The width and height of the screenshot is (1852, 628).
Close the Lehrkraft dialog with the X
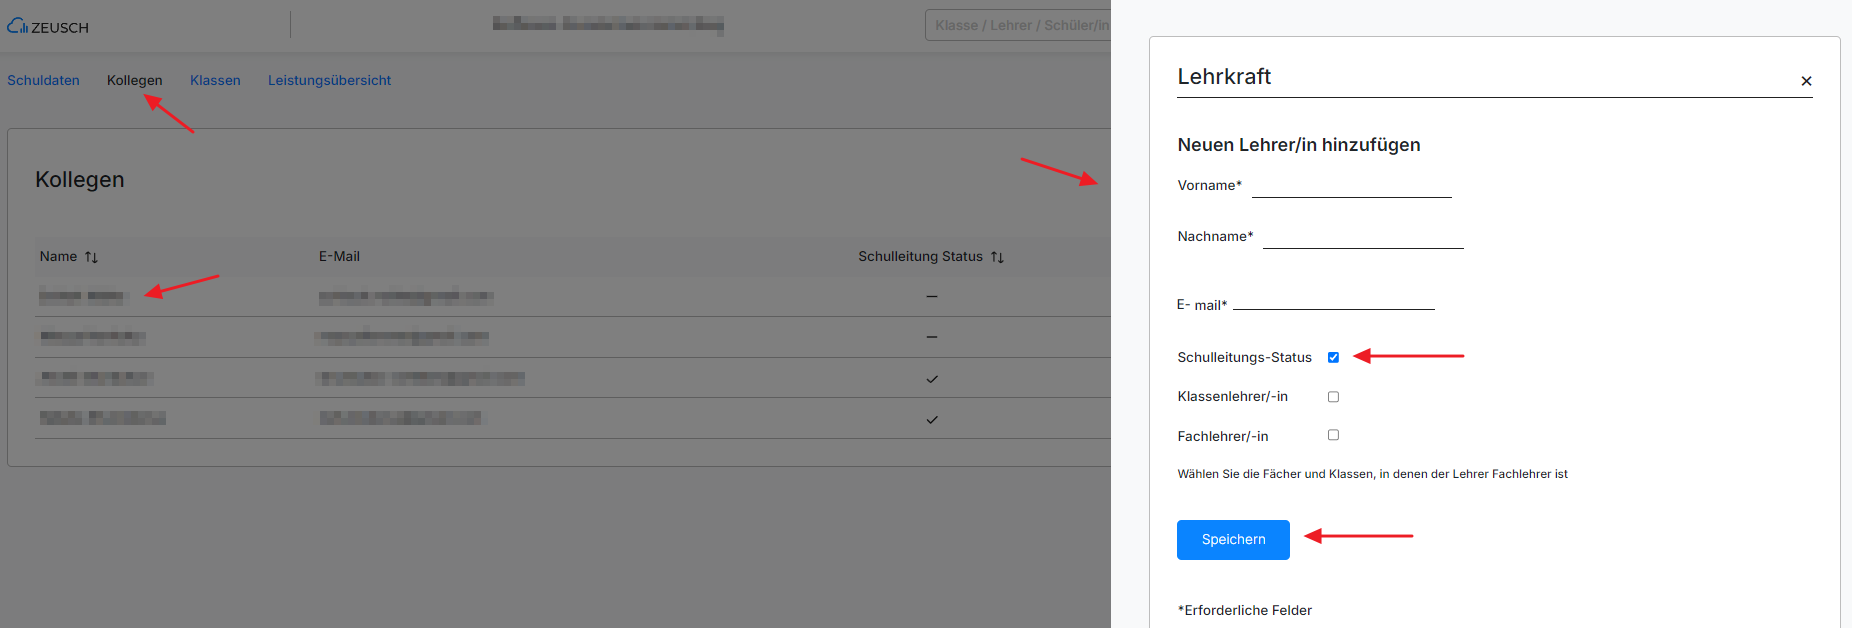point(1806,81)
